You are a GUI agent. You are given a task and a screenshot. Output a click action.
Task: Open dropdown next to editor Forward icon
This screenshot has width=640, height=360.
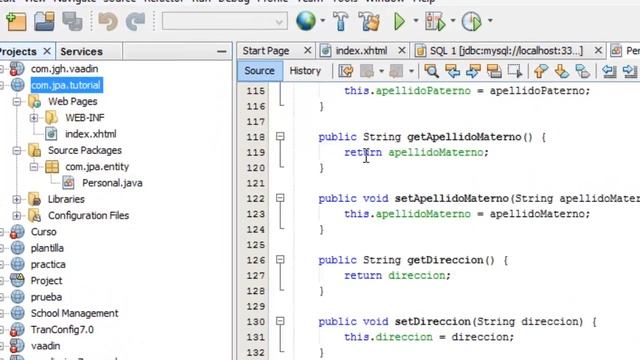(x=411, y=71)
